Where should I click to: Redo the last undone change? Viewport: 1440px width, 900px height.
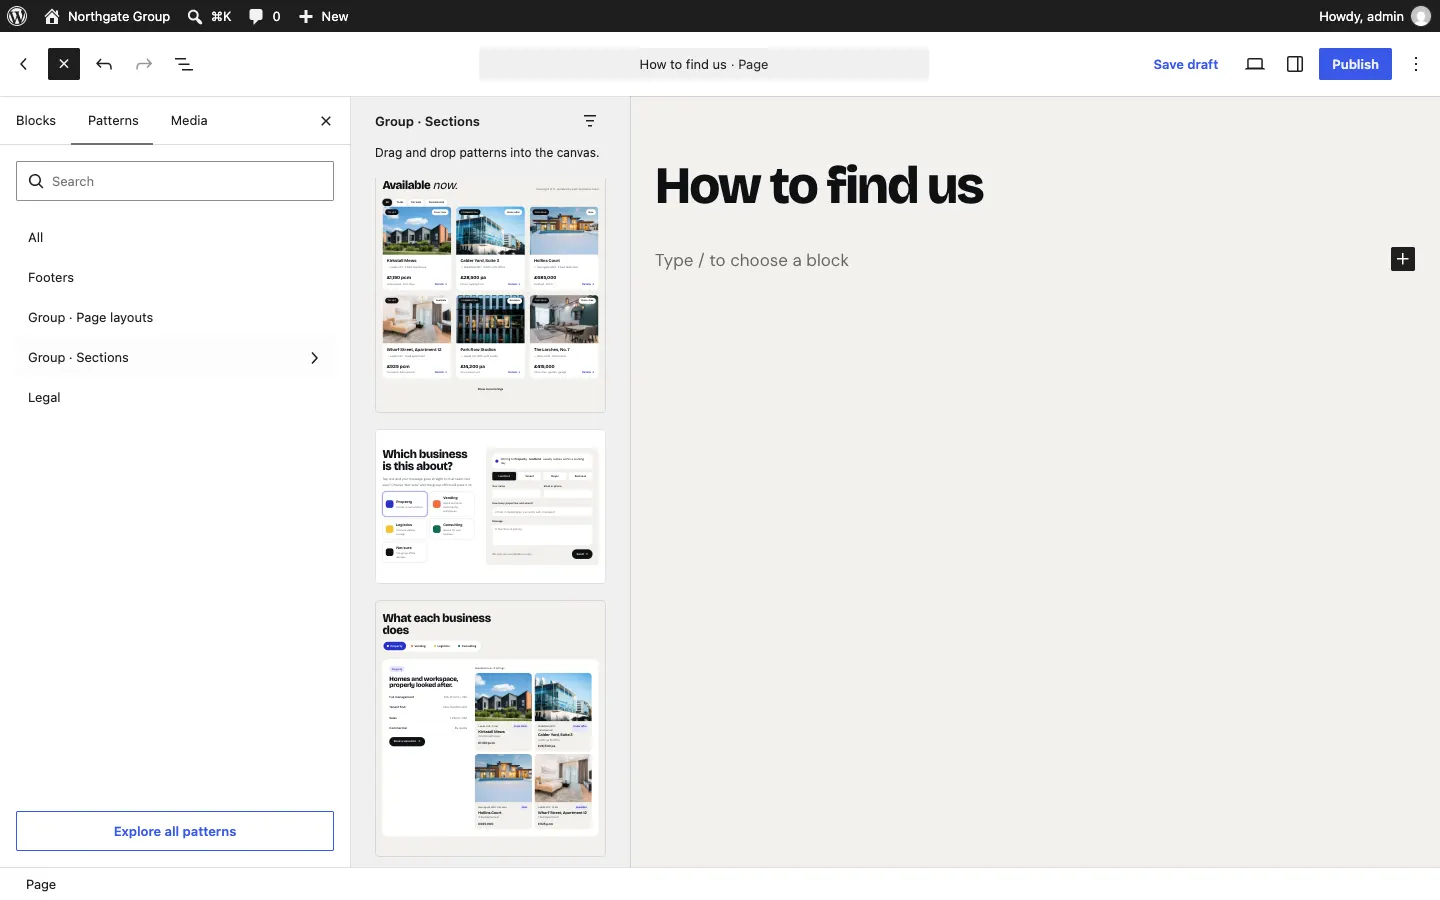tap(144, 64)
